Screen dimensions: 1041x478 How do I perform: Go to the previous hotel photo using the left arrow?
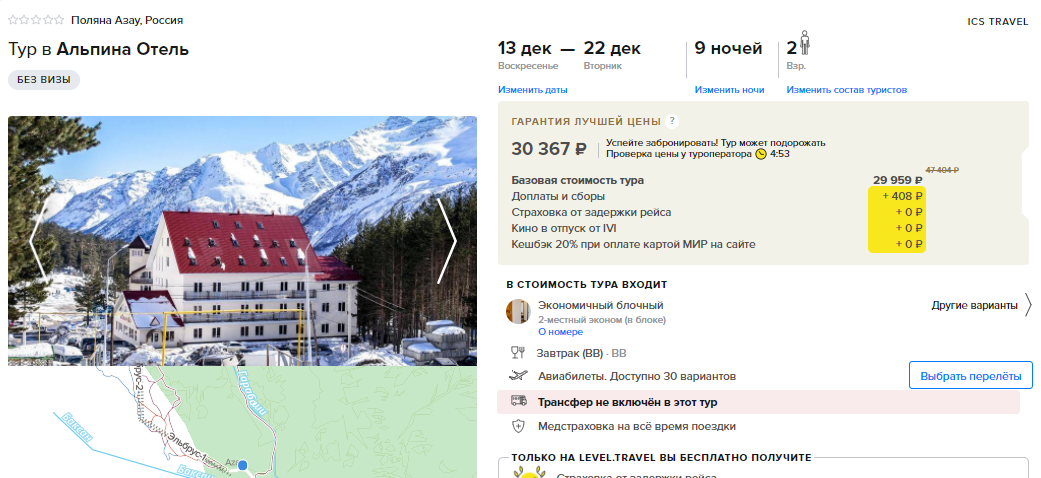pyautogui.click(x=38, y=241)
